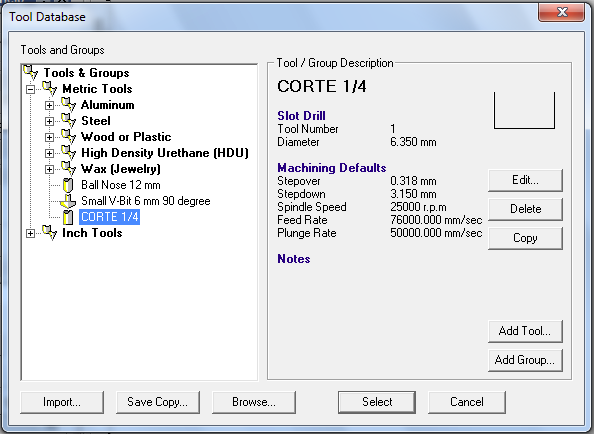Screen dimensions: 594x434
Task: Click the Ball Nose 12 mm tool icon
Action: point(68,185)
